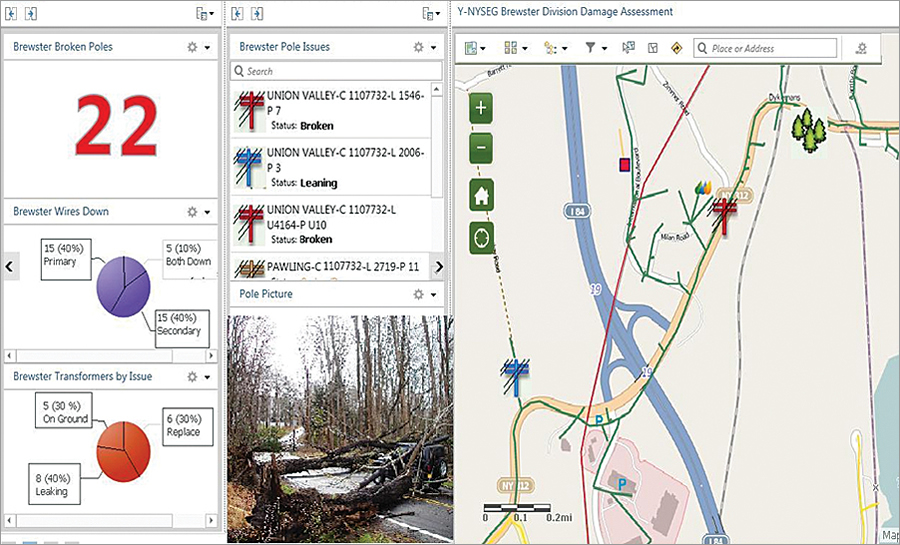
Task: Click the purple Wires Down pie chart
Action: tap(123, 286)
